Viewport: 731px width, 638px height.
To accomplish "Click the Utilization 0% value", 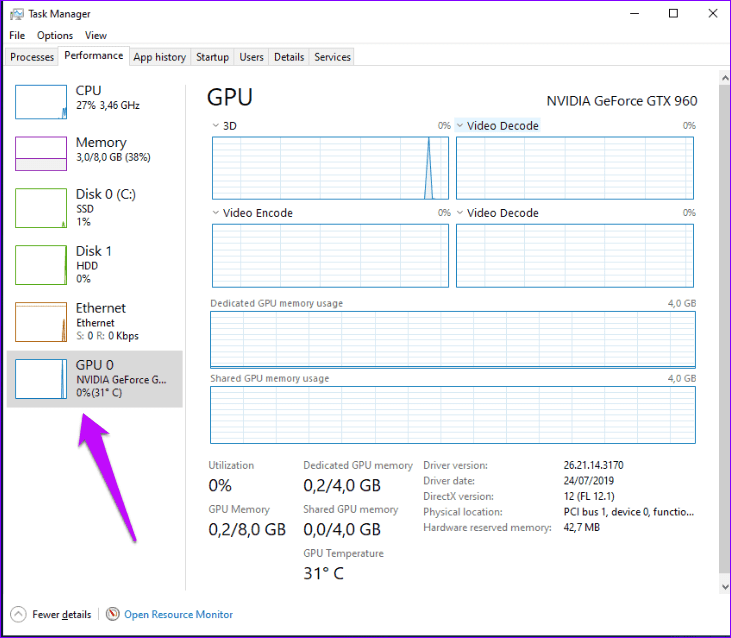I will point(220,486).
